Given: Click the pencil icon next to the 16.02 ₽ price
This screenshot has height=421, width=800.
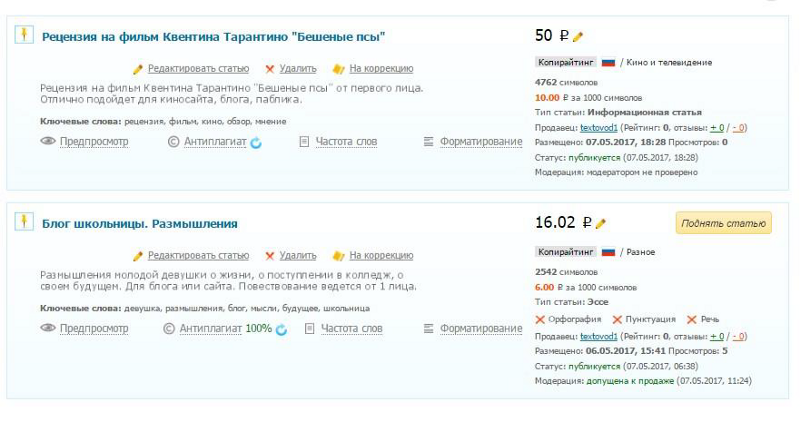Looking at the screenshot, I should tap(601, 224).
